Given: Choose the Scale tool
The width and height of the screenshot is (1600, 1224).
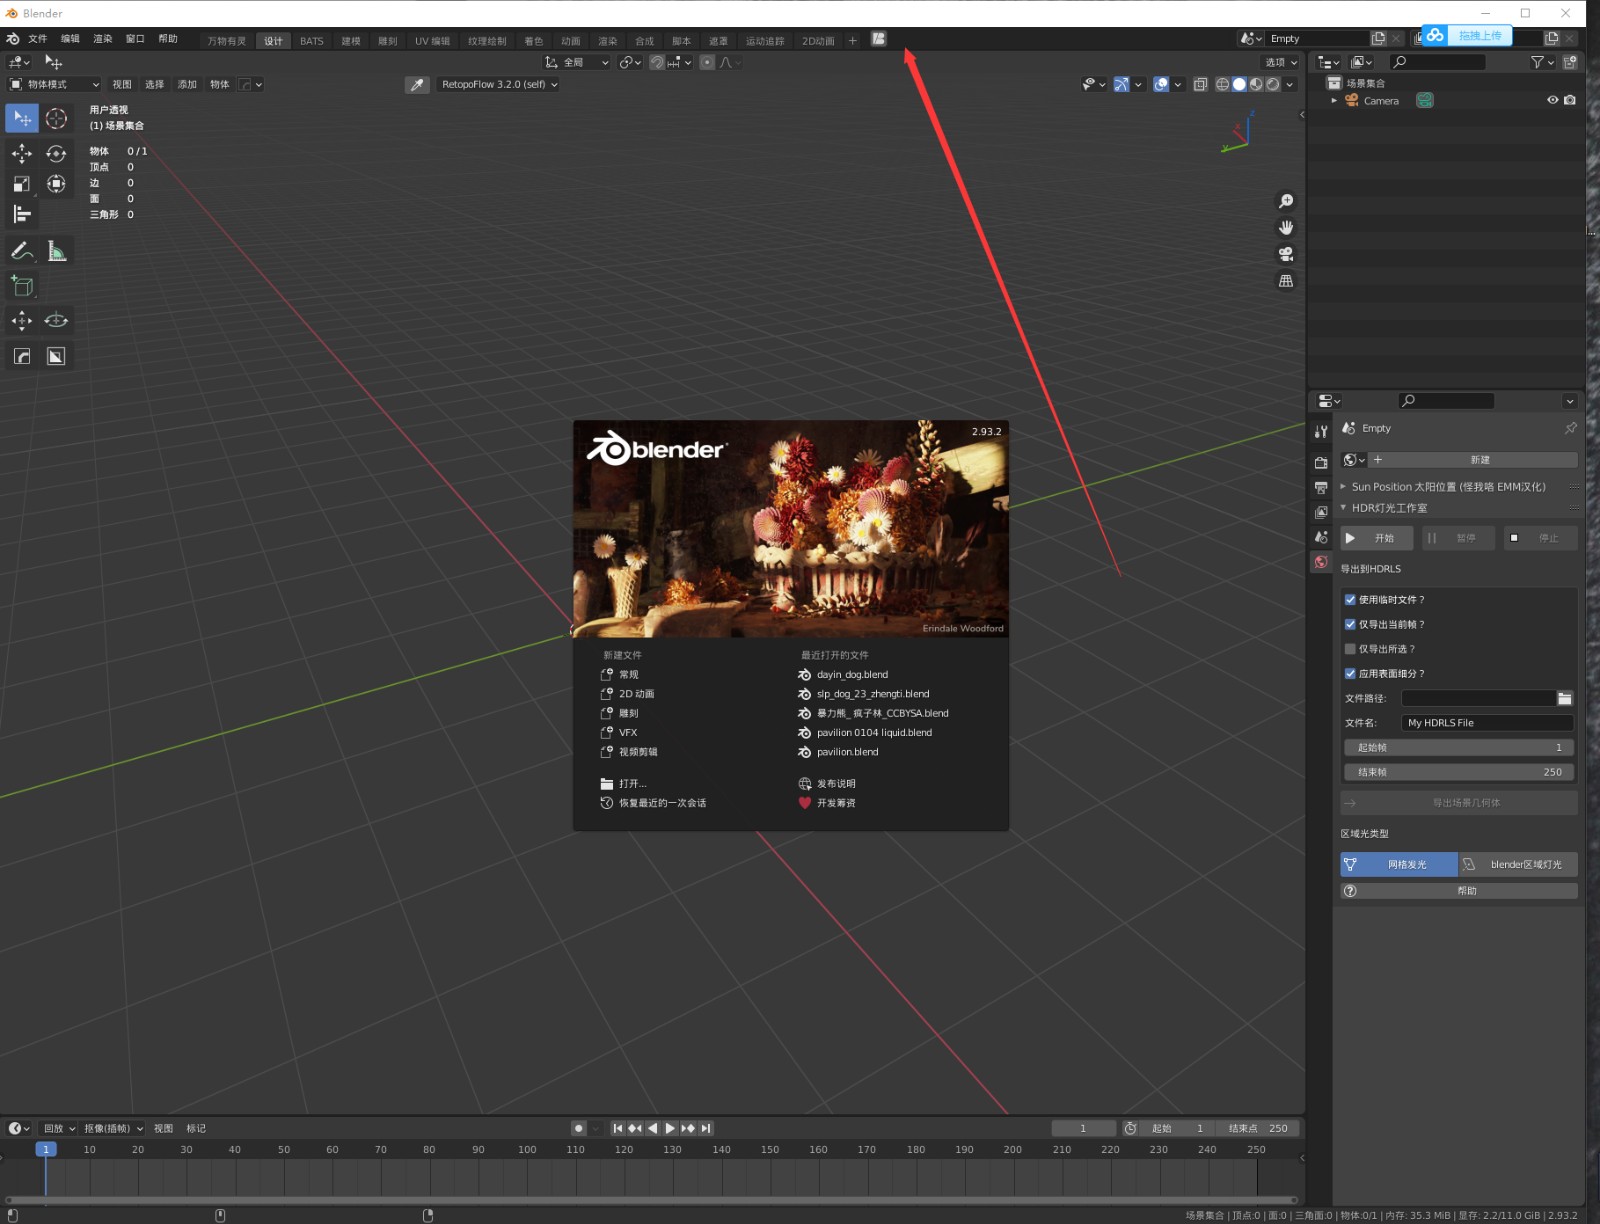Looking at the screenshot, I should [x=22, y=184].
